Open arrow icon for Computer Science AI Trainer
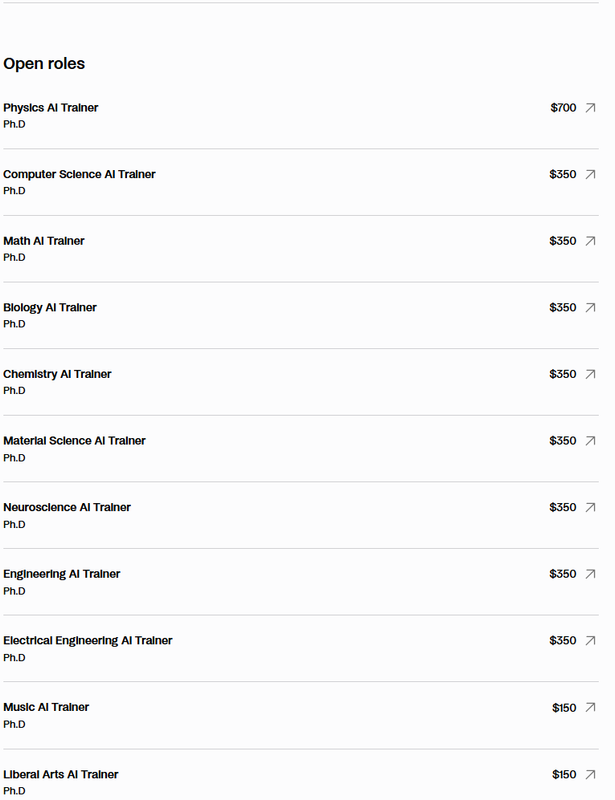Screen dimensions: 615x800 coord(590,174)
